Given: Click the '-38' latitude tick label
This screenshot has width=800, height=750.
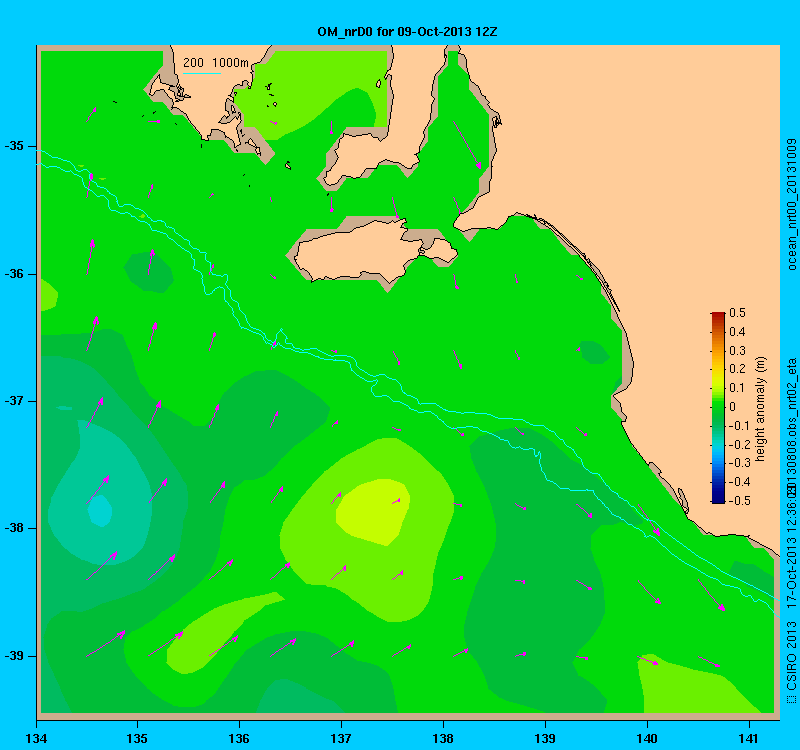Looking at the screenshot, I should point(14,528).
